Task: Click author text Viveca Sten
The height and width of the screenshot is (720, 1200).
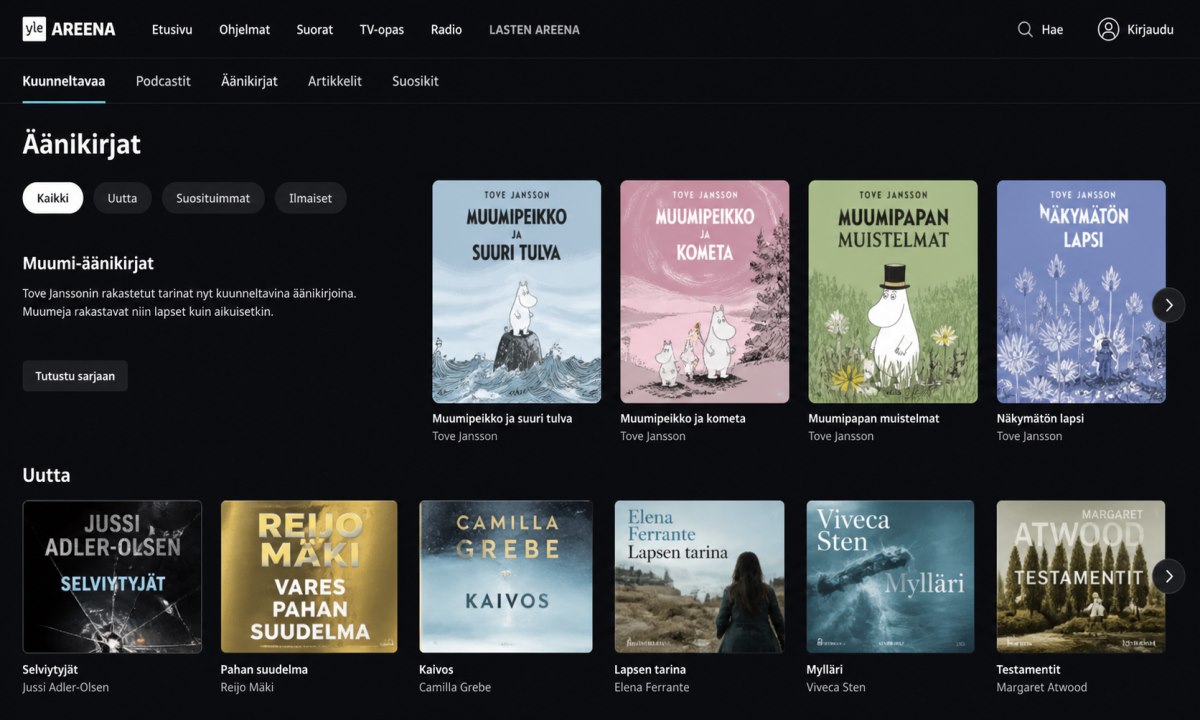Action: click(836, 687)
